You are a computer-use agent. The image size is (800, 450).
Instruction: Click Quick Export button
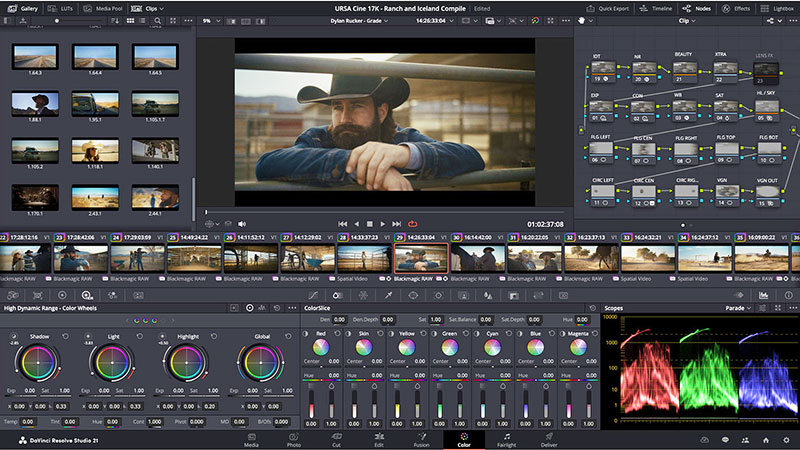[607, 8]
